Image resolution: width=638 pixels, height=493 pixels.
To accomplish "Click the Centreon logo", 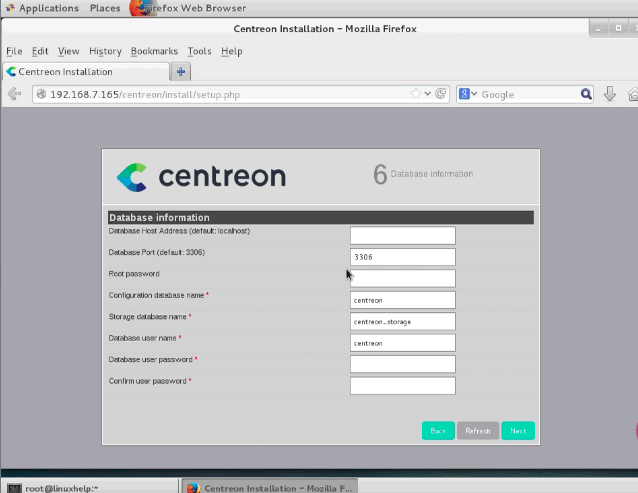I will [201, 177].
